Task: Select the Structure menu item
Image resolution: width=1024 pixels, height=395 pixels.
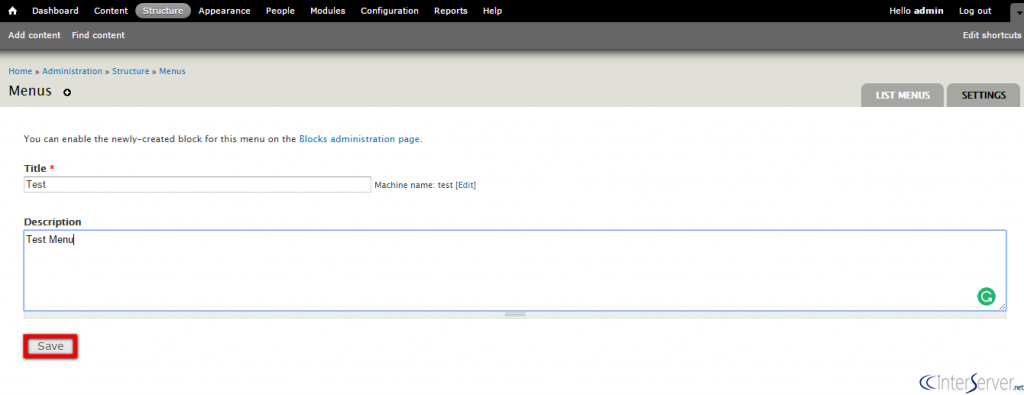Action: coord(163,11)
